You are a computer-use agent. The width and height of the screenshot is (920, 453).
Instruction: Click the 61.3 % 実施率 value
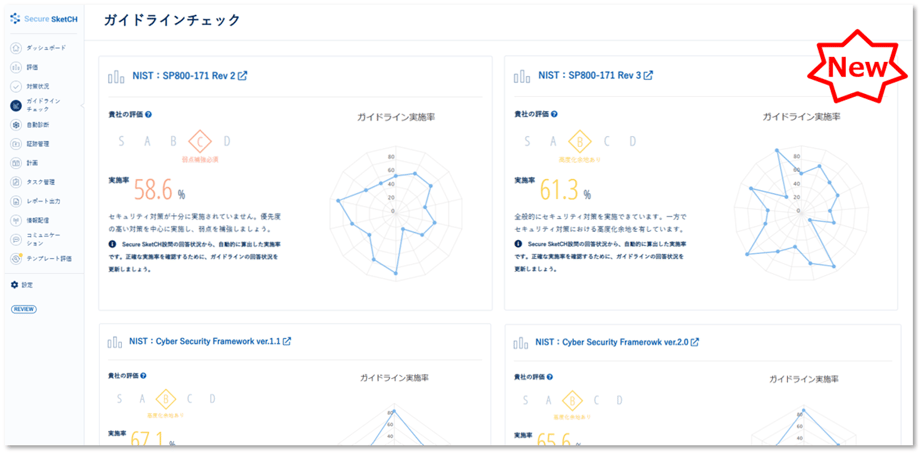click(x=566, y=190)
